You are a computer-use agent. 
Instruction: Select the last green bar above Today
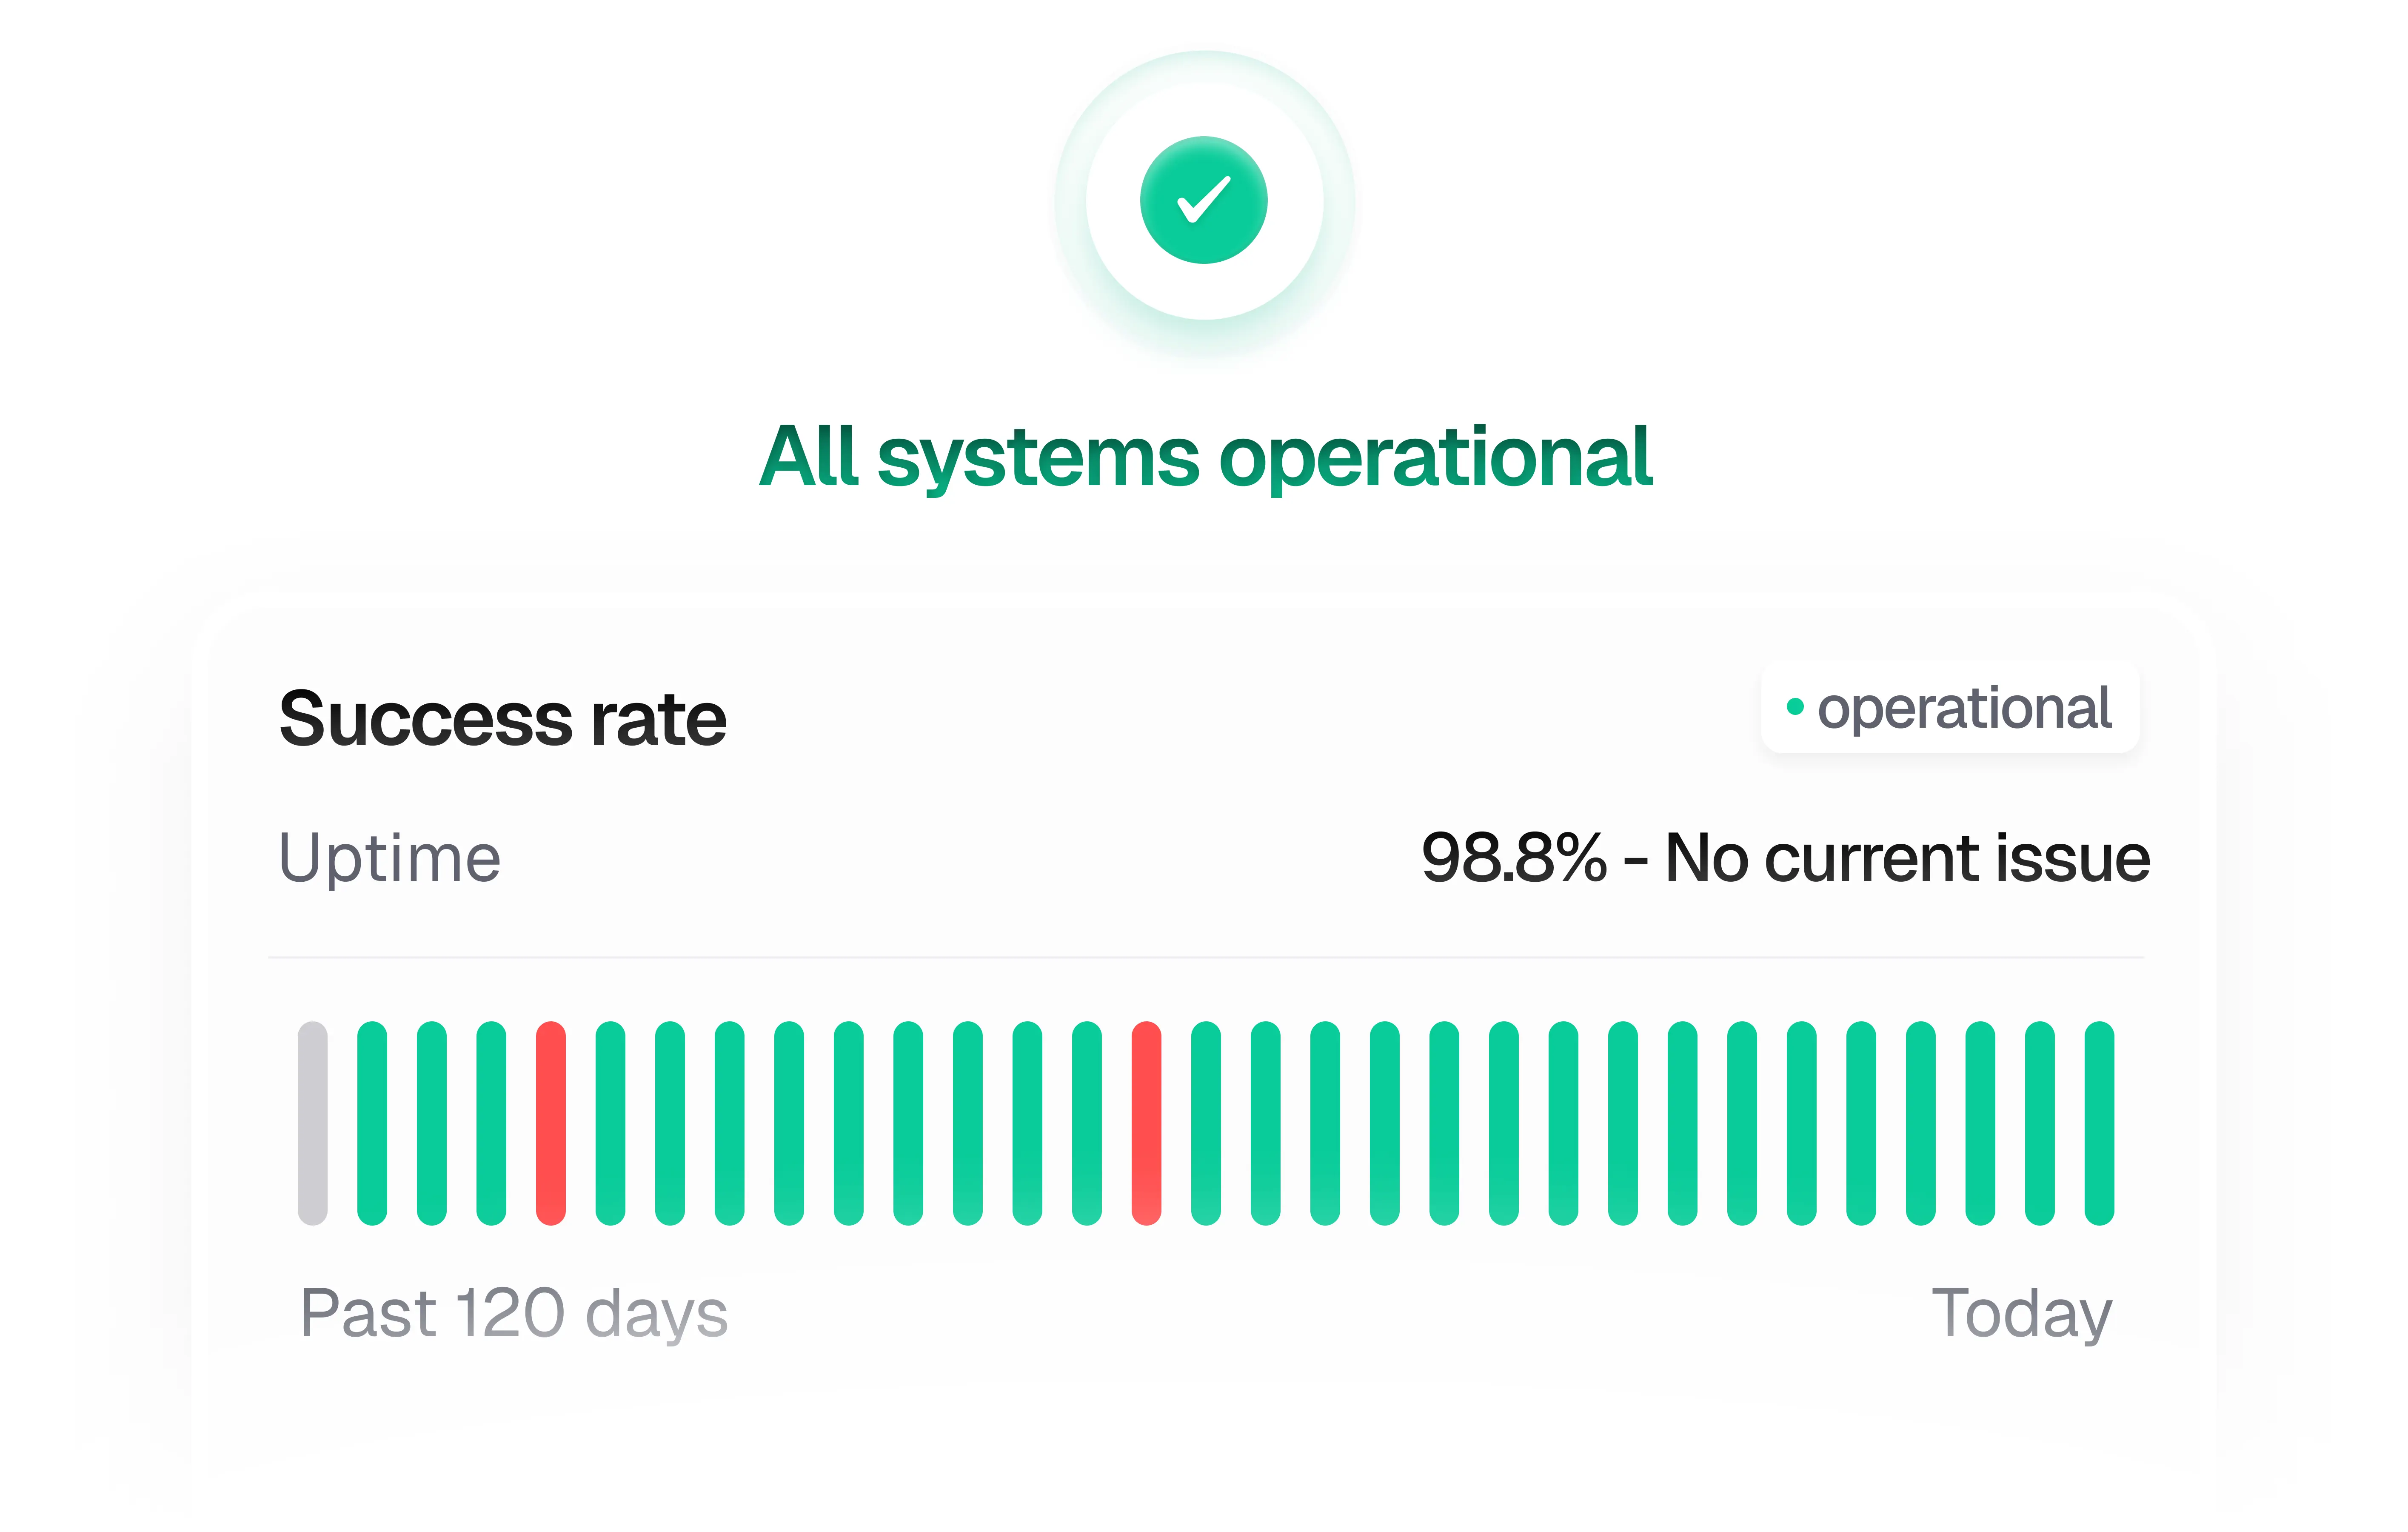click(2099, 1122)
